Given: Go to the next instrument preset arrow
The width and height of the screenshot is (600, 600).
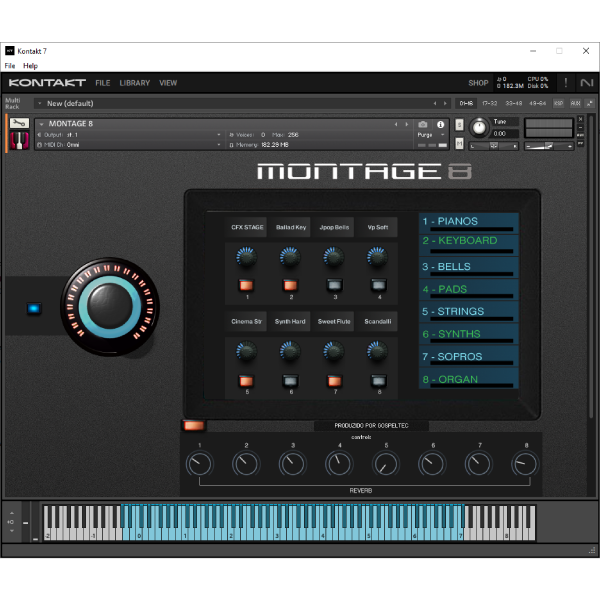Looking at the screenshot, I should 406,124.
